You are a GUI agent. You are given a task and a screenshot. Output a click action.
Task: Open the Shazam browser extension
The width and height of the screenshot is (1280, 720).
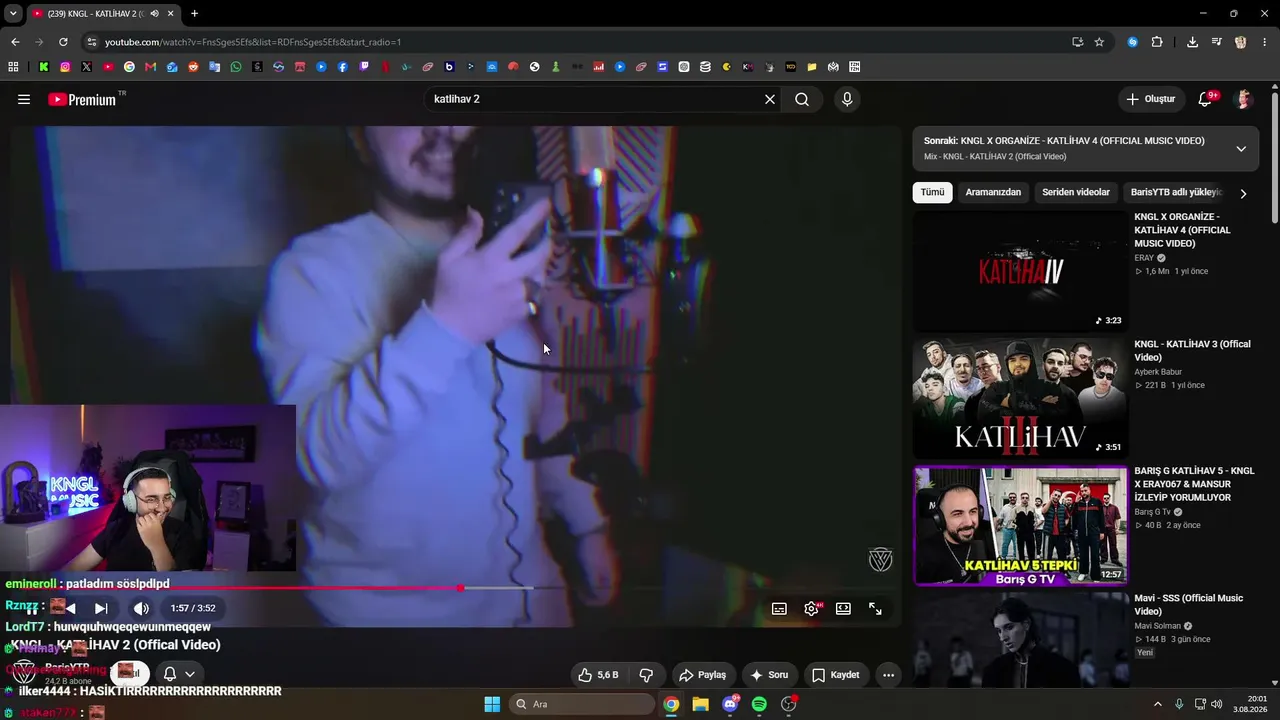pyautogui.click(x=1133, y=42)
